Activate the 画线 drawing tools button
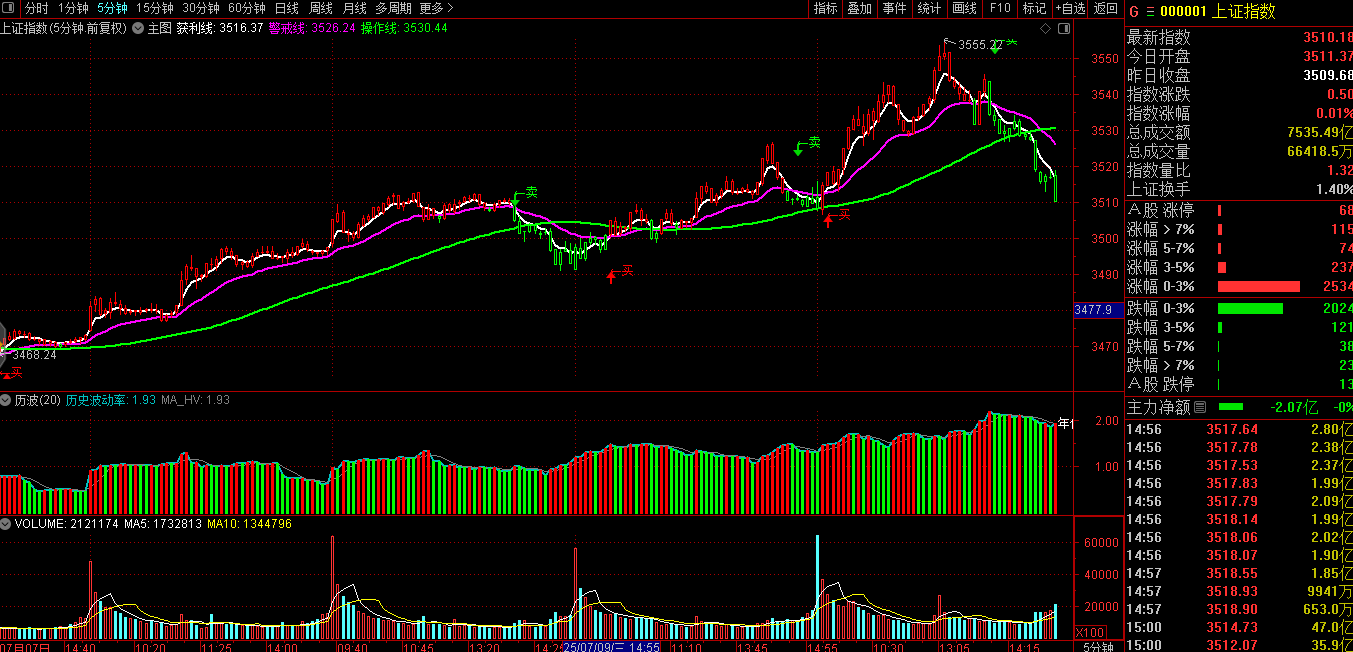Viewport: 1353px width, 652px height. [x=964, y=8]
